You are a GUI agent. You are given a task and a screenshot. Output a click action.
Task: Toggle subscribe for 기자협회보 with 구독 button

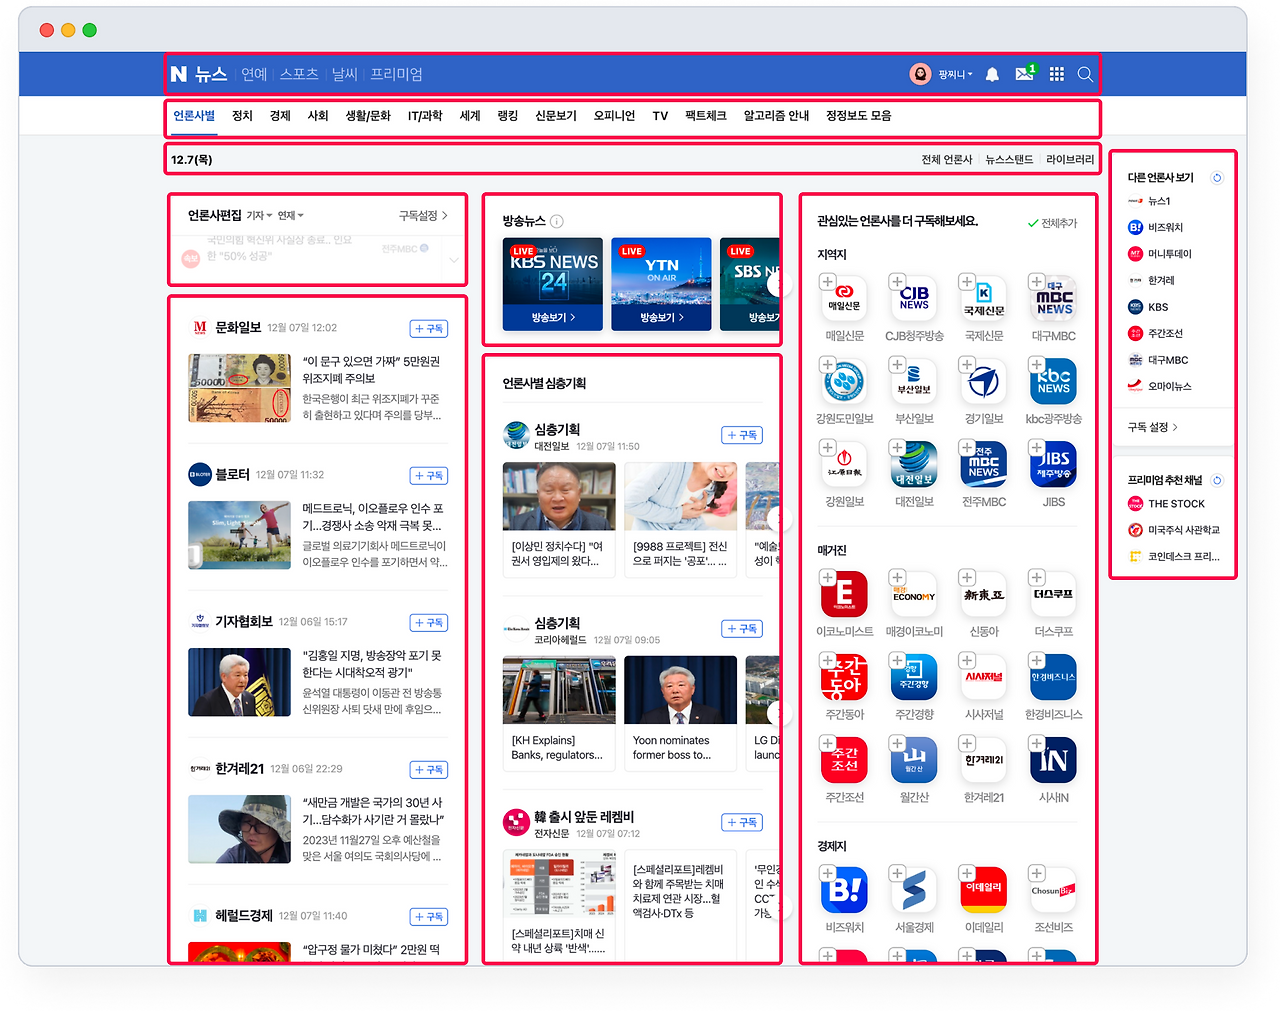(429, 623)
